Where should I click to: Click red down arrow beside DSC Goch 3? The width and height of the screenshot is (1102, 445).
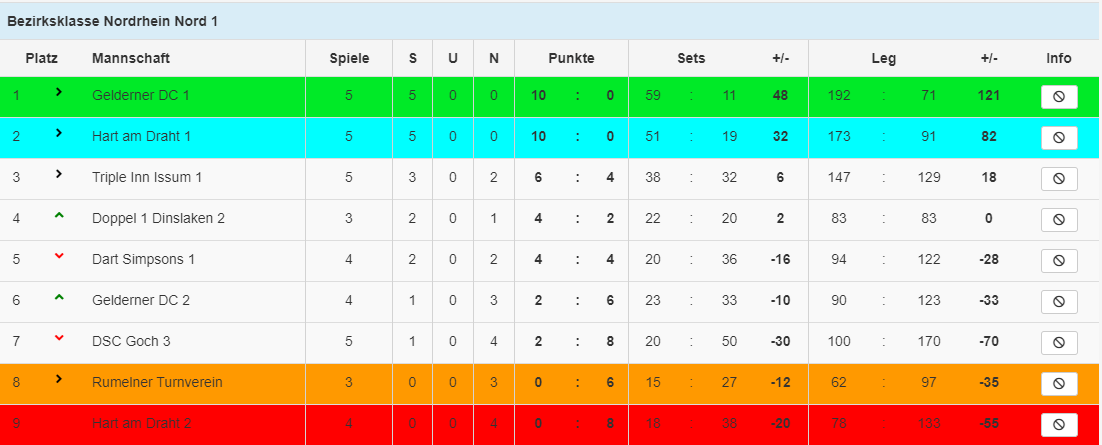click(x=59, y=339)
